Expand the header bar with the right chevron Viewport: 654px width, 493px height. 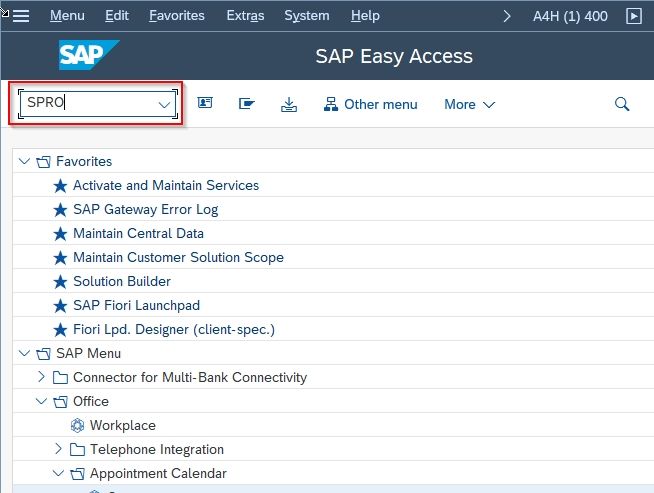click(507, 16)
